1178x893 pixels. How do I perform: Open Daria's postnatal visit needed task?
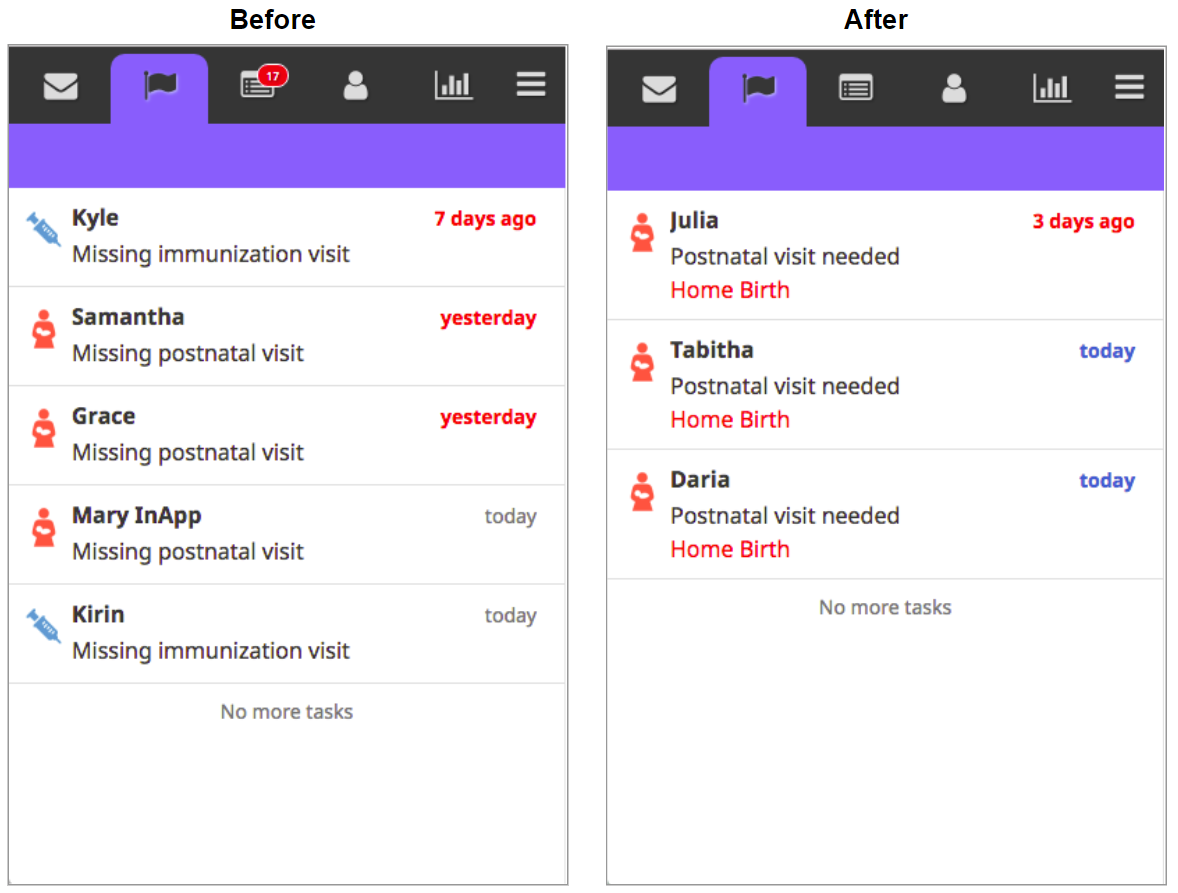(885, 514)
